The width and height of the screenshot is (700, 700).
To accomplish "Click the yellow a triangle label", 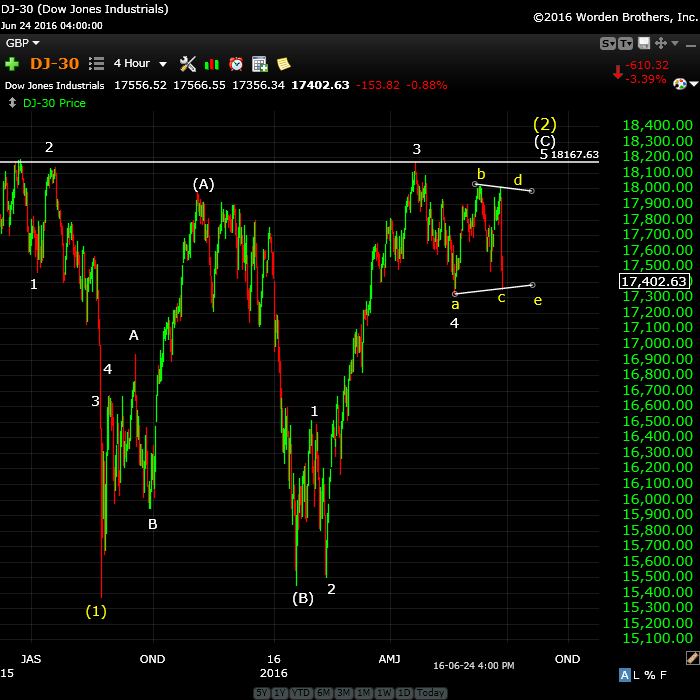I will [x=455, y=305].
